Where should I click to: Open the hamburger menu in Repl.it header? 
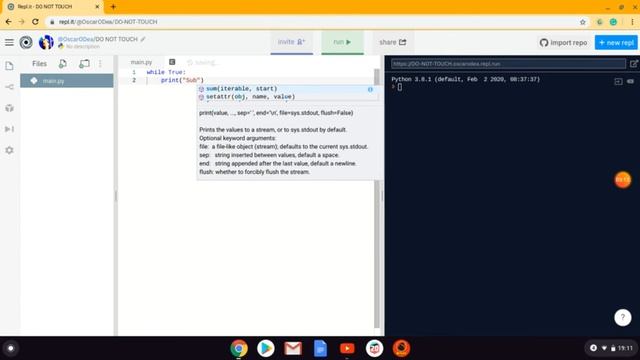coord(9,42)
